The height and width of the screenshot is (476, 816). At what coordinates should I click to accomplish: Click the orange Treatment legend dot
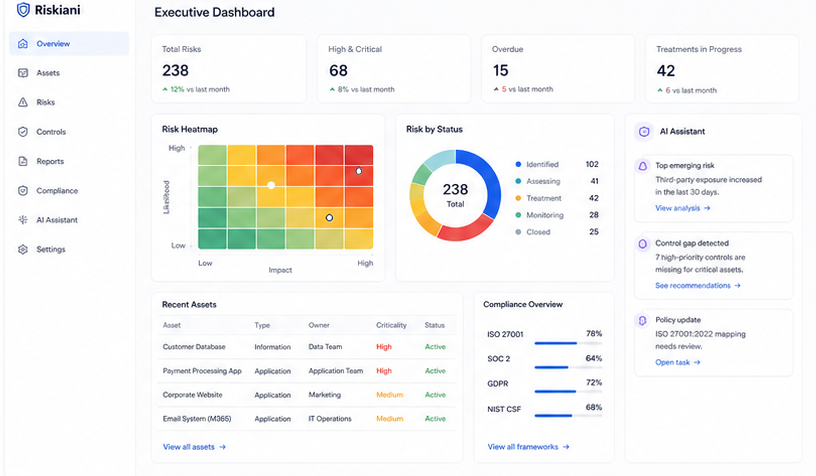pos(518,198)
